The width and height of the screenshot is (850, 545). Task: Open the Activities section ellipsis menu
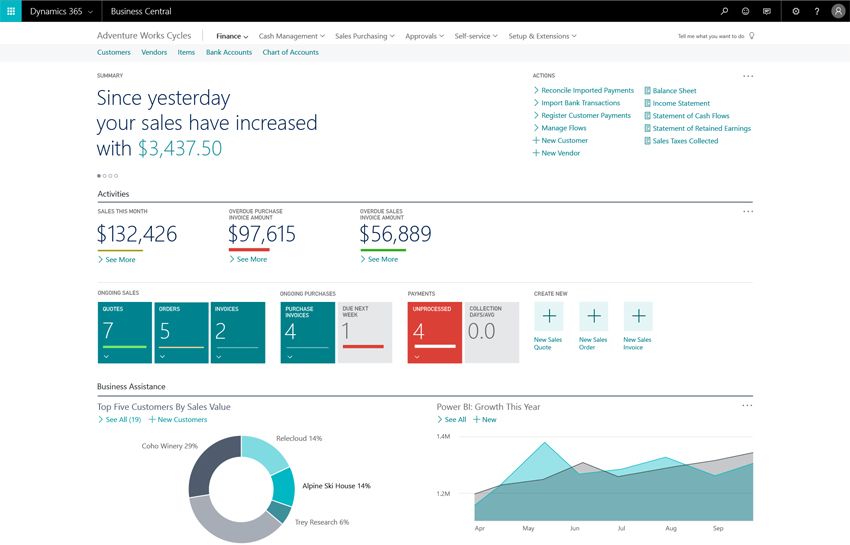point(748,211)
